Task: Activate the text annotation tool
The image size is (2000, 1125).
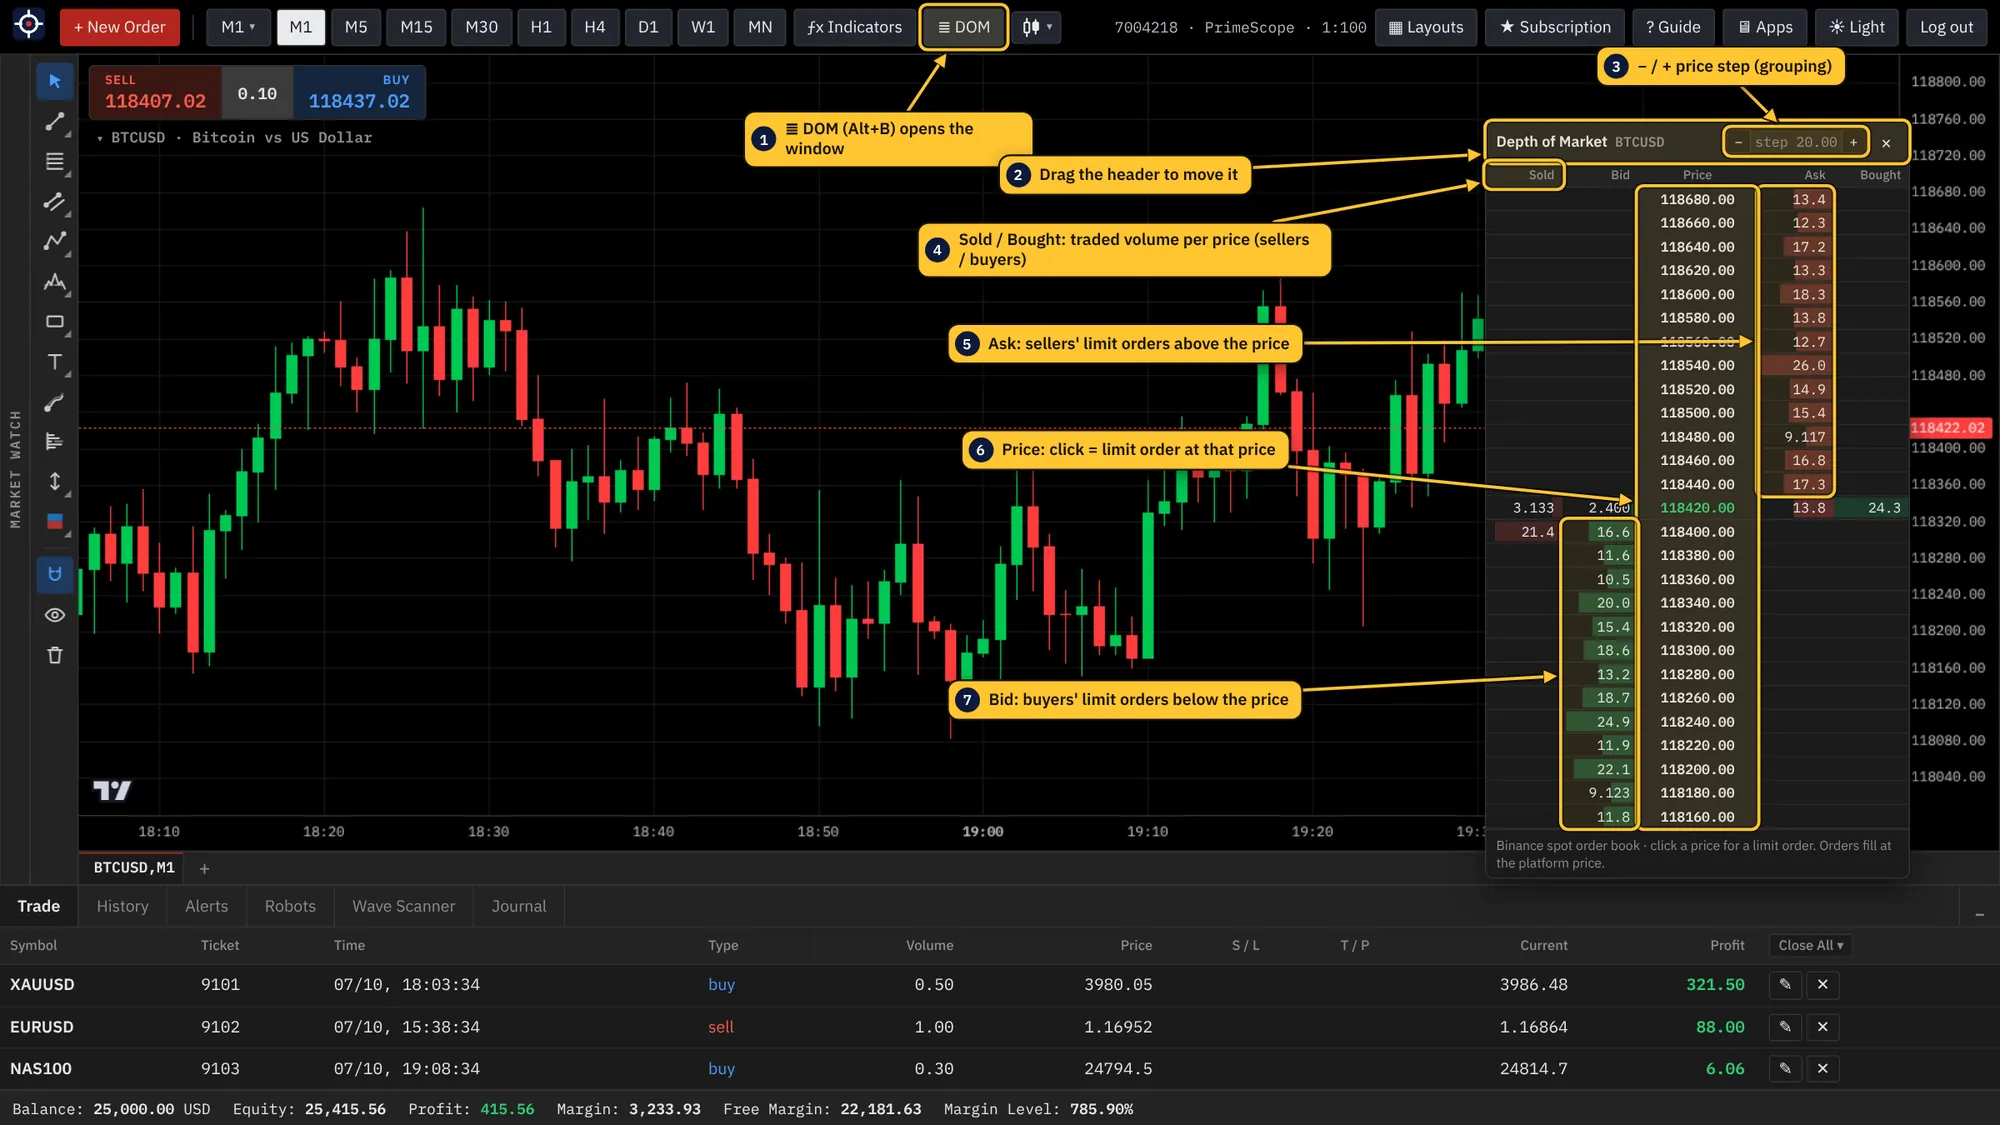Action: [55, 362]
